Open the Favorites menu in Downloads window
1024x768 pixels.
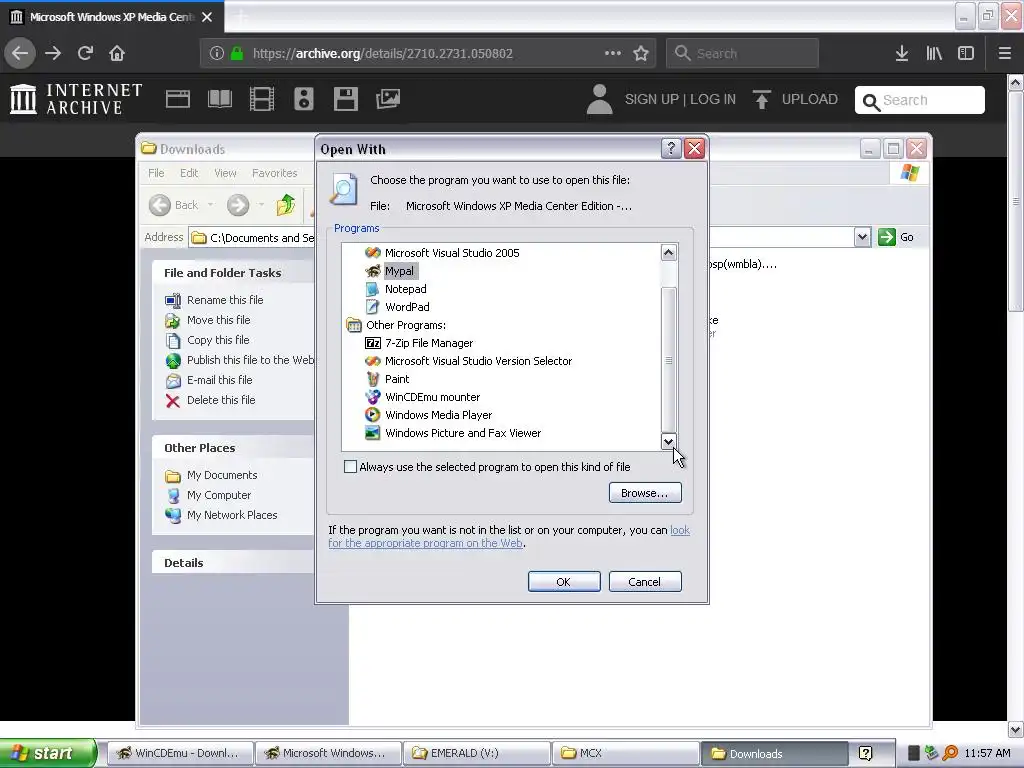pos(274,173)
